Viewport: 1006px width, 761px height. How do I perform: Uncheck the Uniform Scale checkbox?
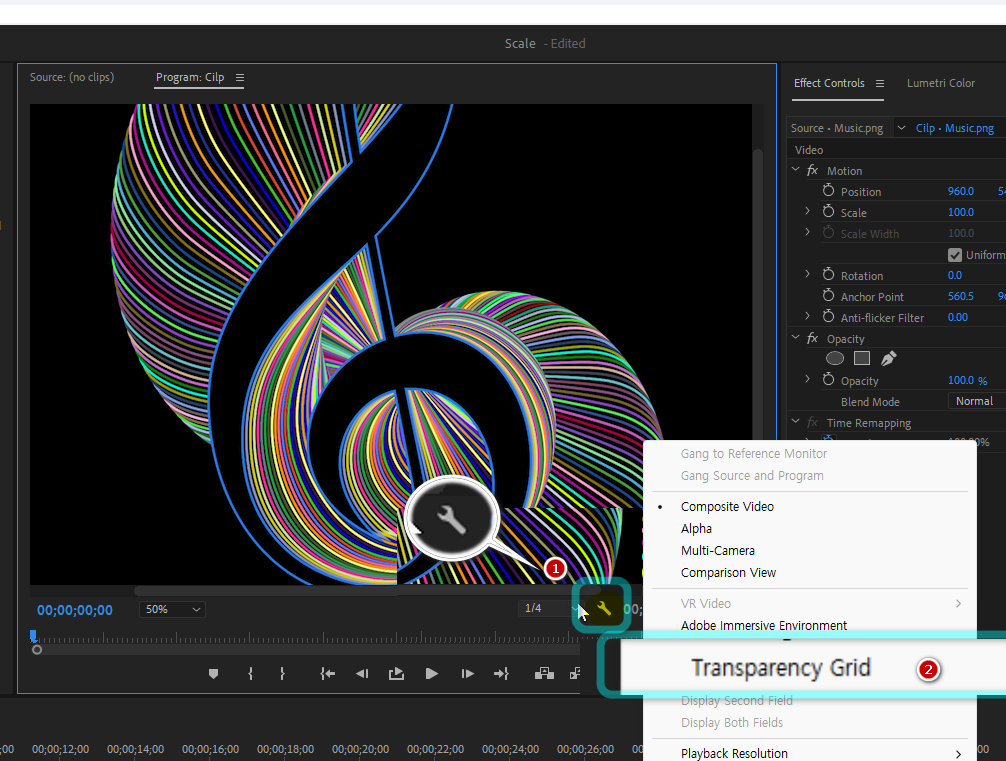pos(955,255)
